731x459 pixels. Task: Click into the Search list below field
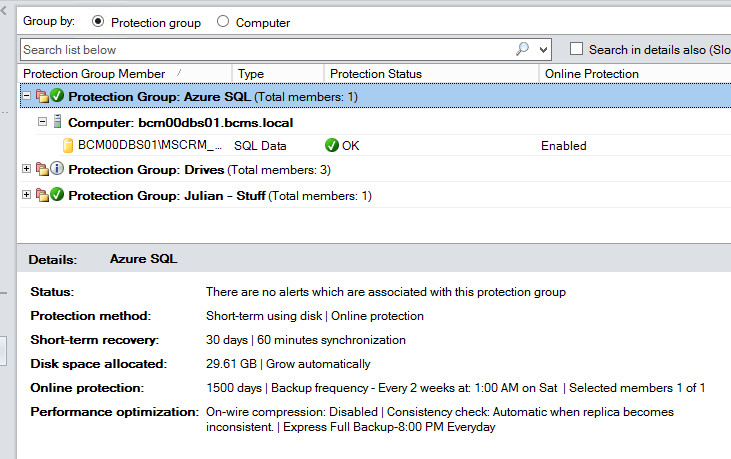coord(268,49)
